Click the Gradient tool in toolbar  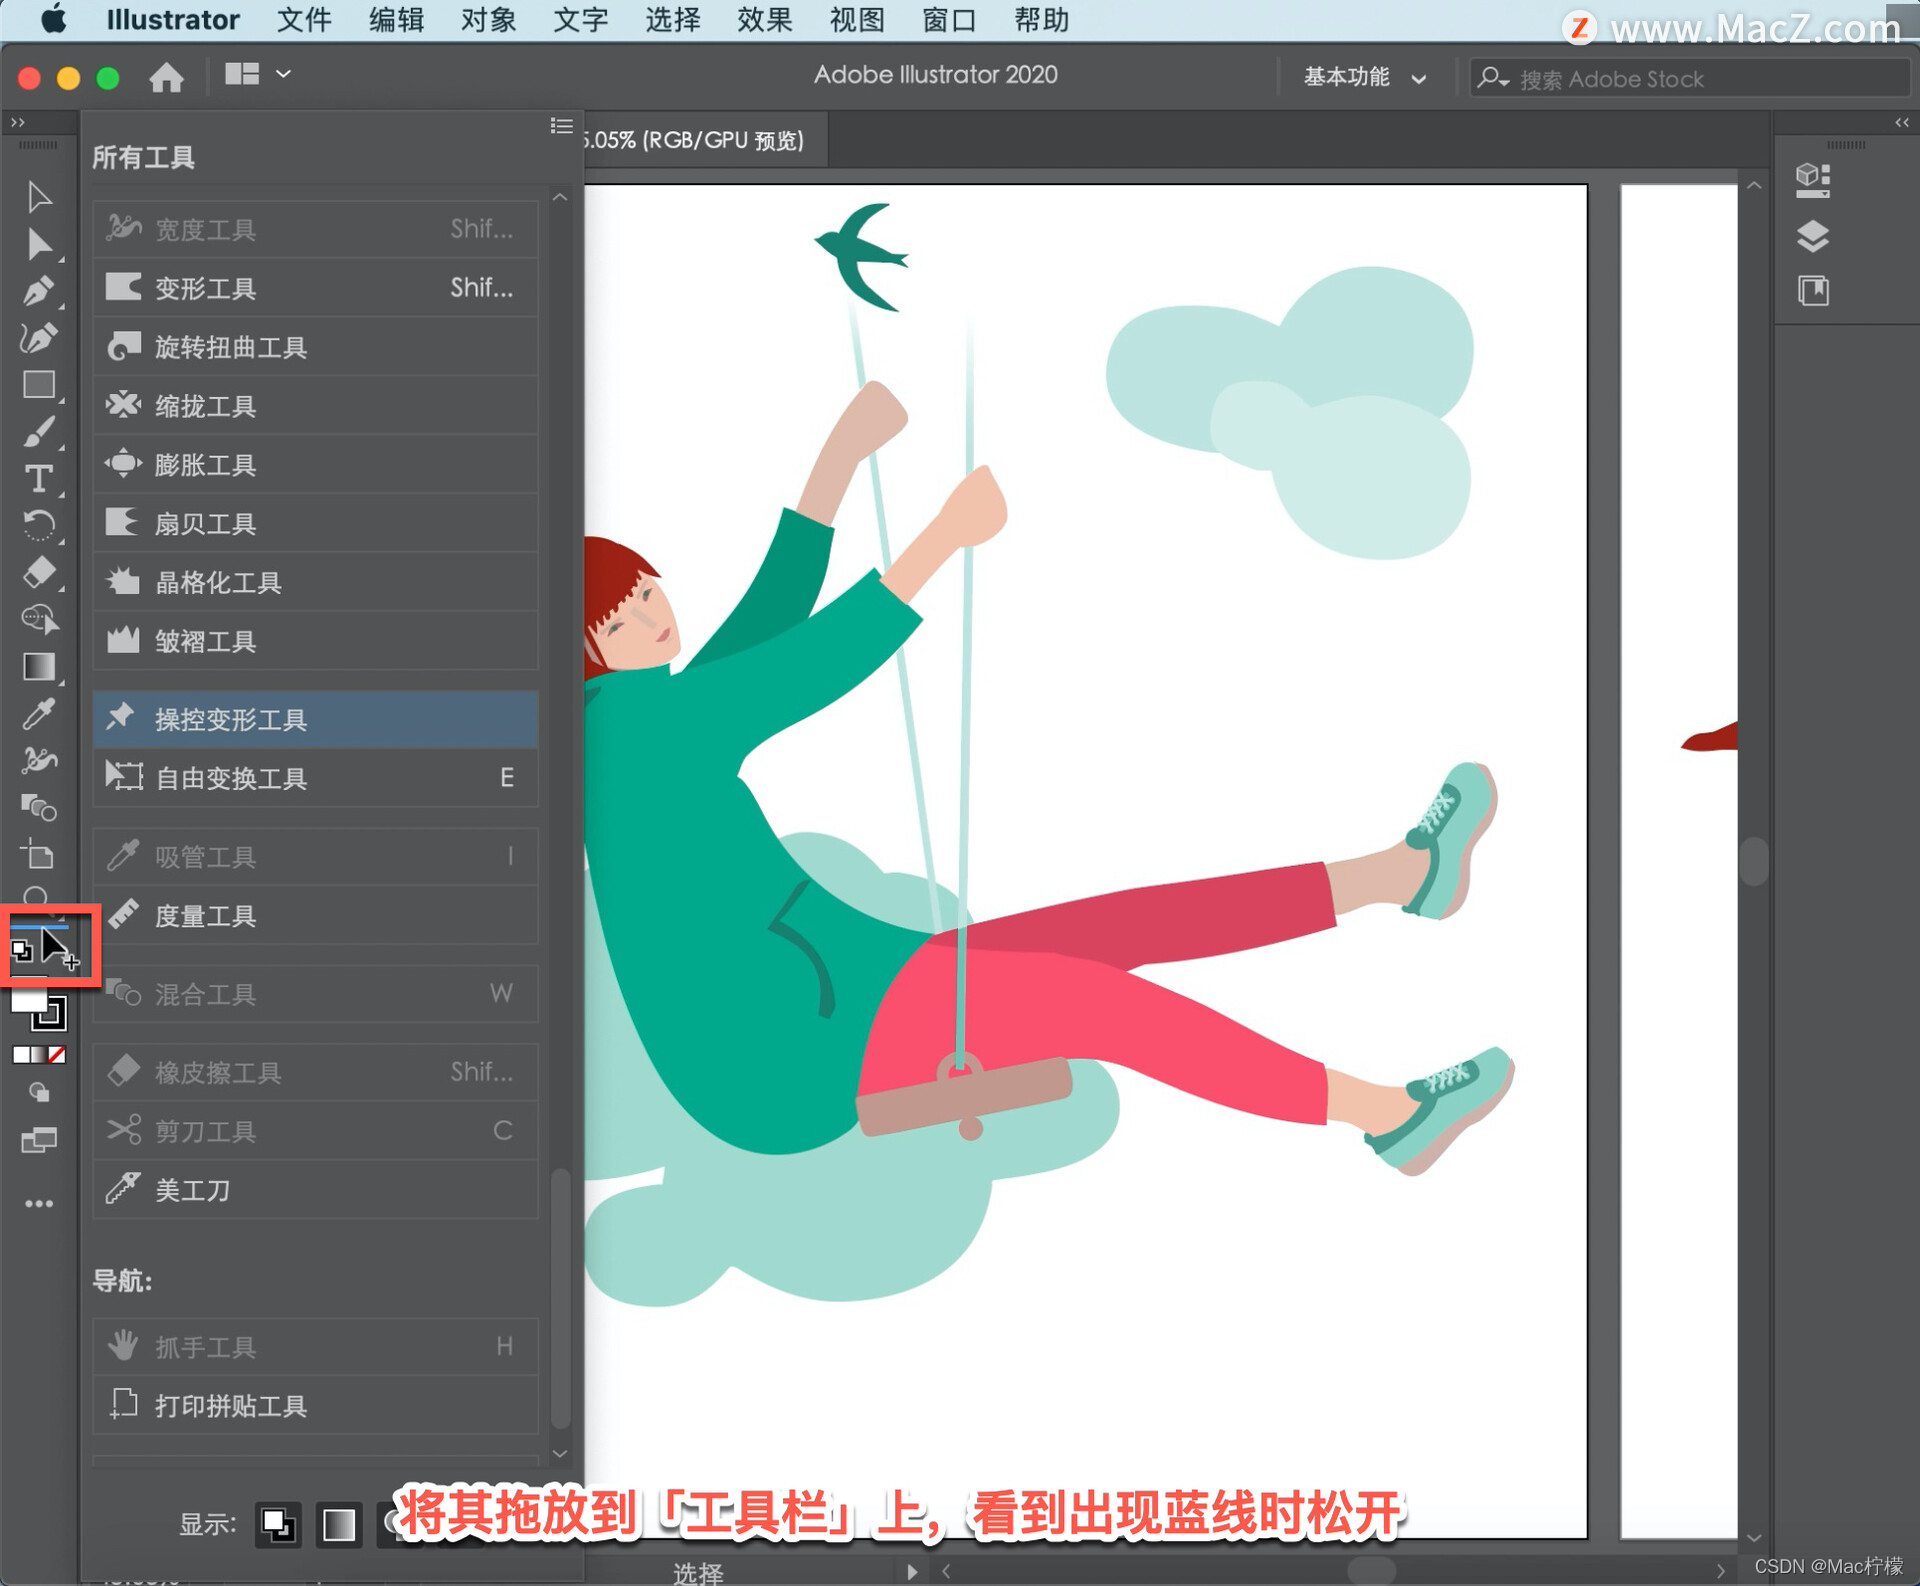tap(38, 667)
